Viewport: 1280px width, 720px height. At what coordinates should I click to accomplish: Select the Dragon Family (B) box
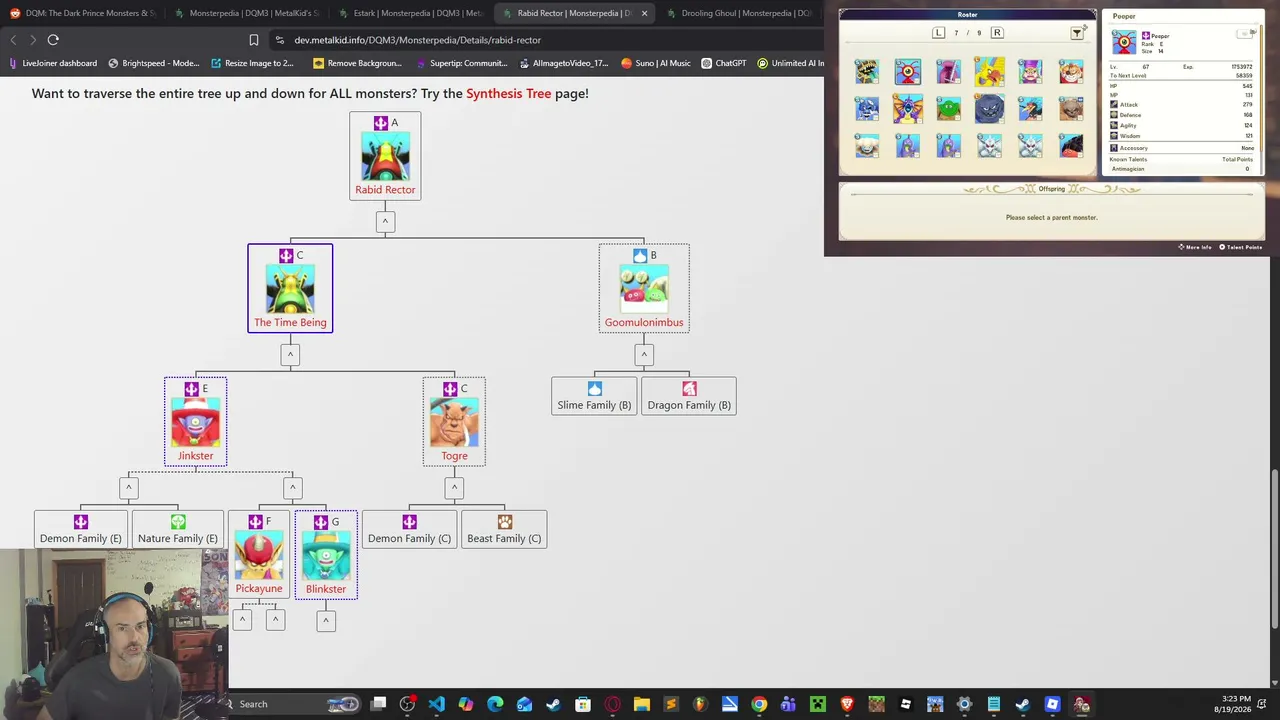[689, 396]
